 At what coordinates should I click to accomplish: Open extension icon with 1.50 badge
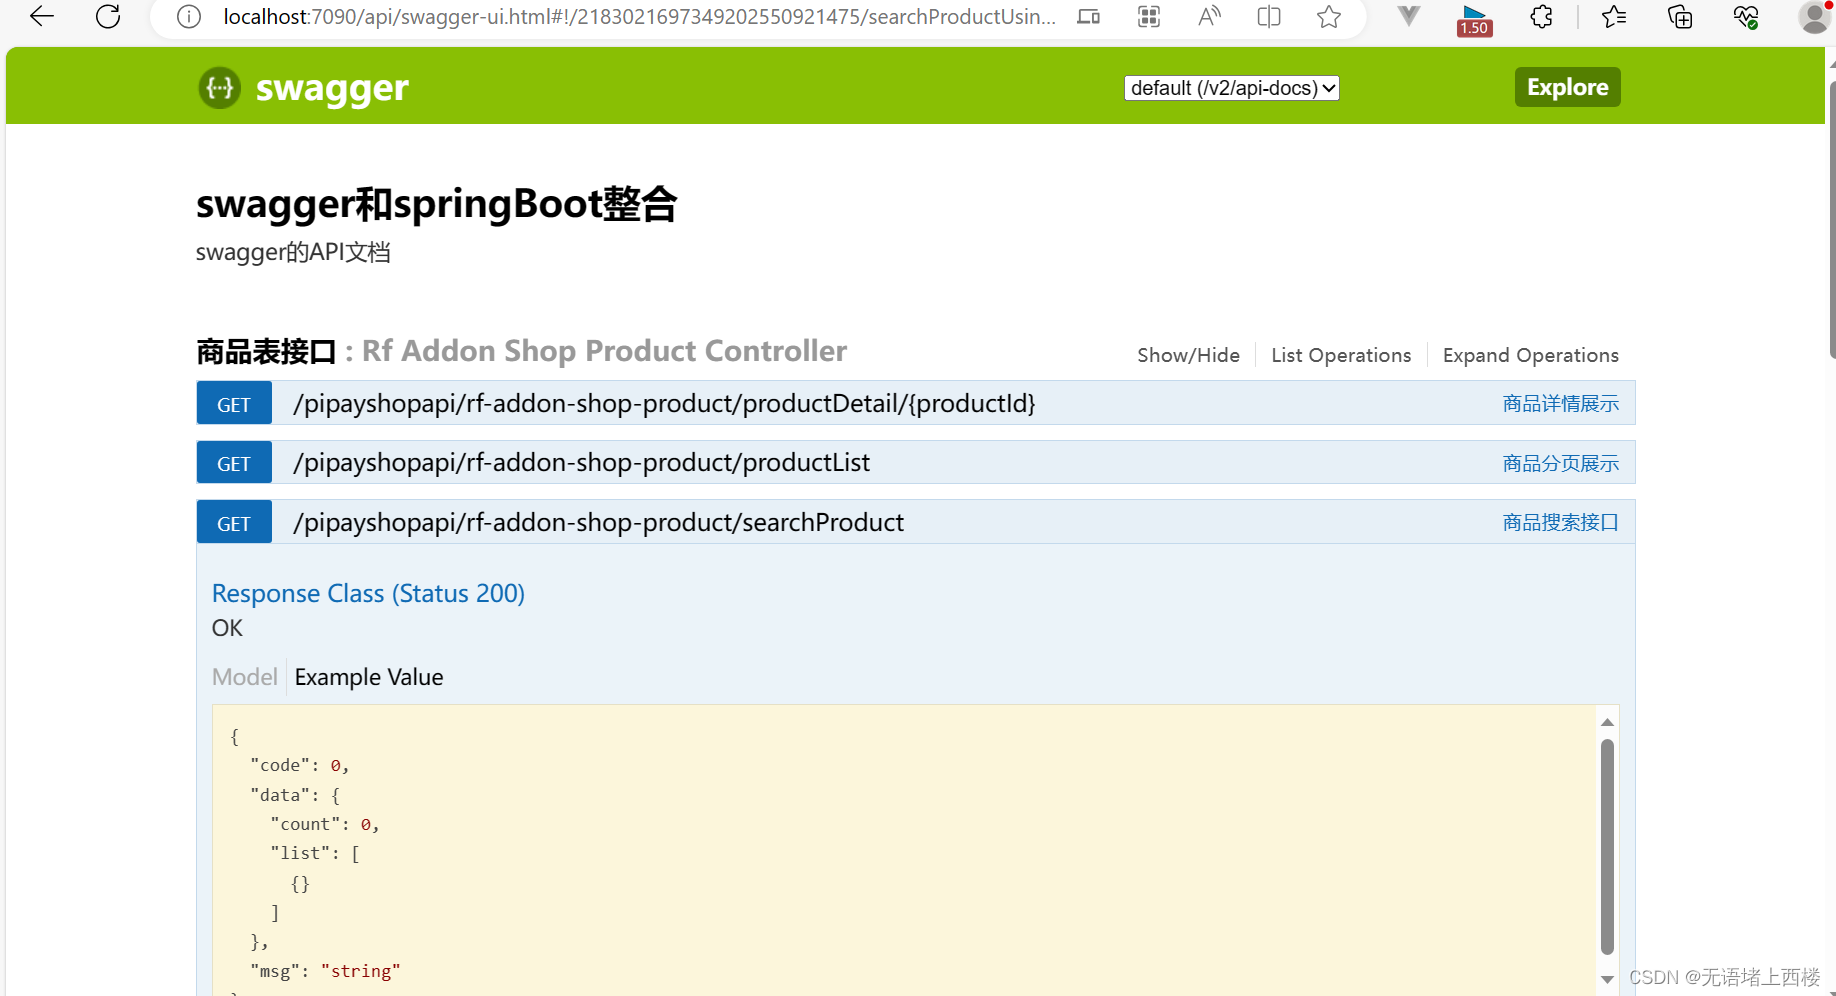click(x=1474, y=19)
